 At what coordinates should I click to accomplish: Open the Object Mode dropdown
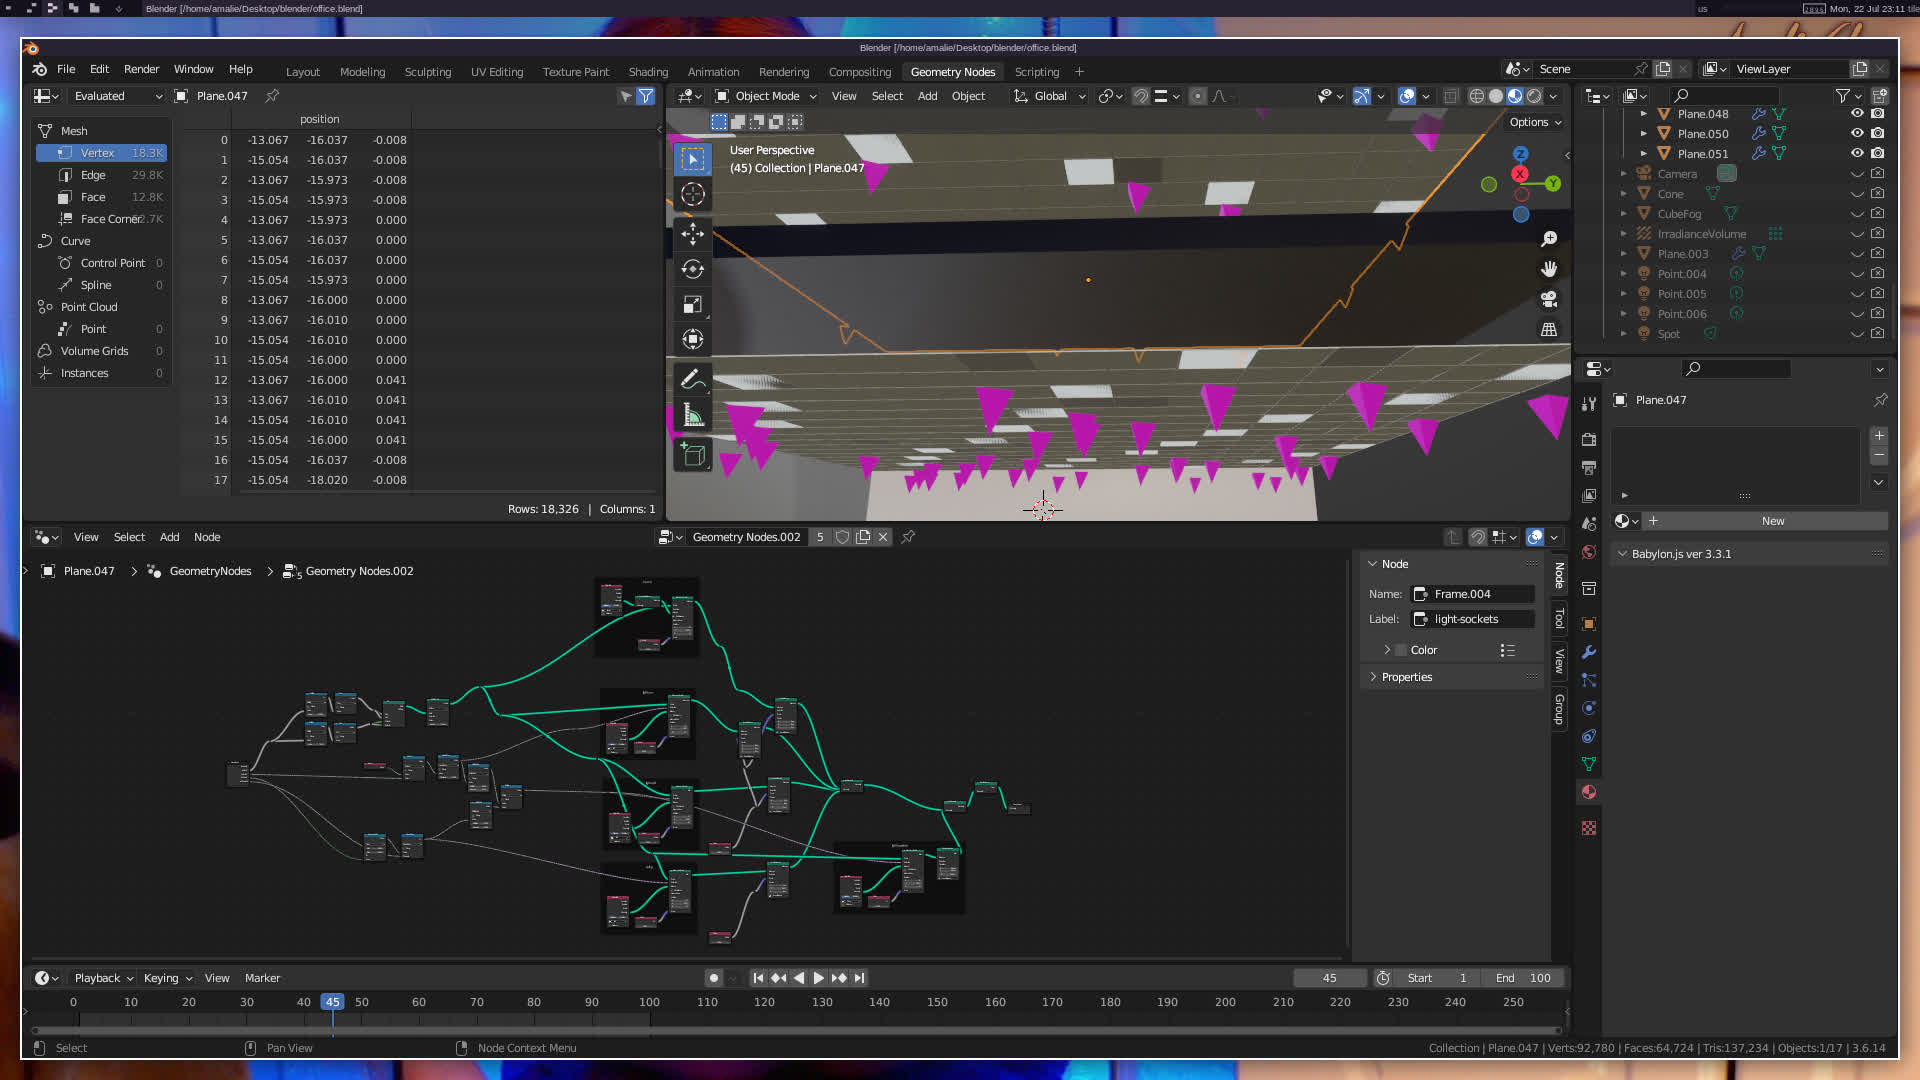point(767,96)
